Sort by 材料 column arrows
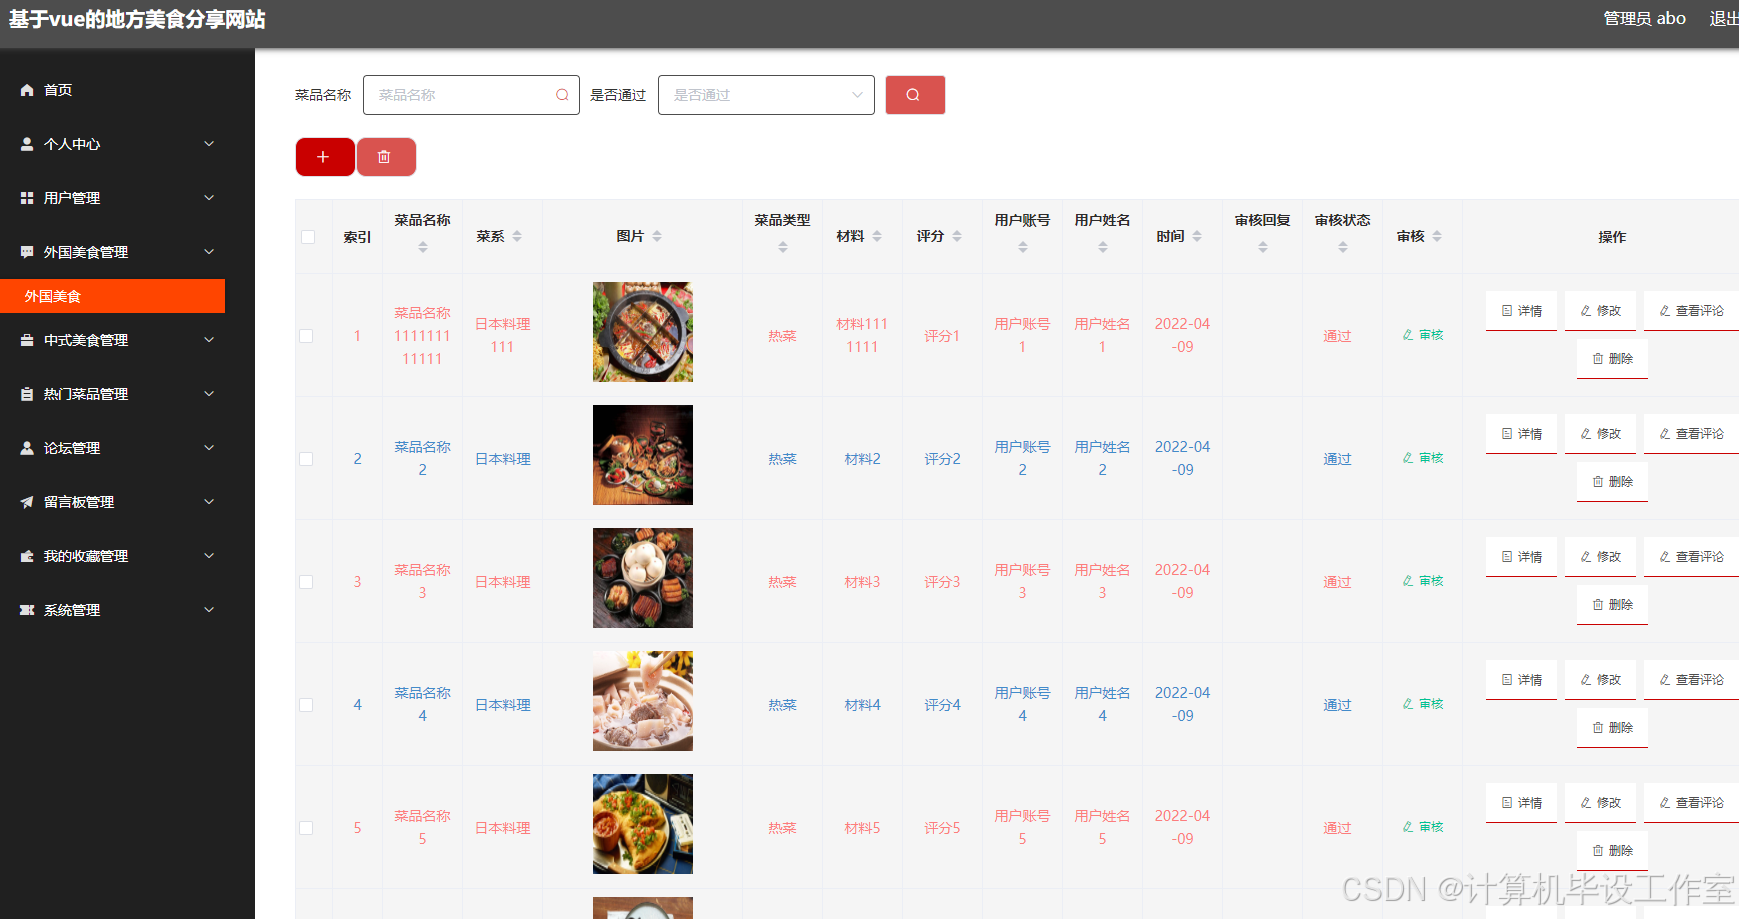This screenshot has width=1739, height=919. coord(877,236)
